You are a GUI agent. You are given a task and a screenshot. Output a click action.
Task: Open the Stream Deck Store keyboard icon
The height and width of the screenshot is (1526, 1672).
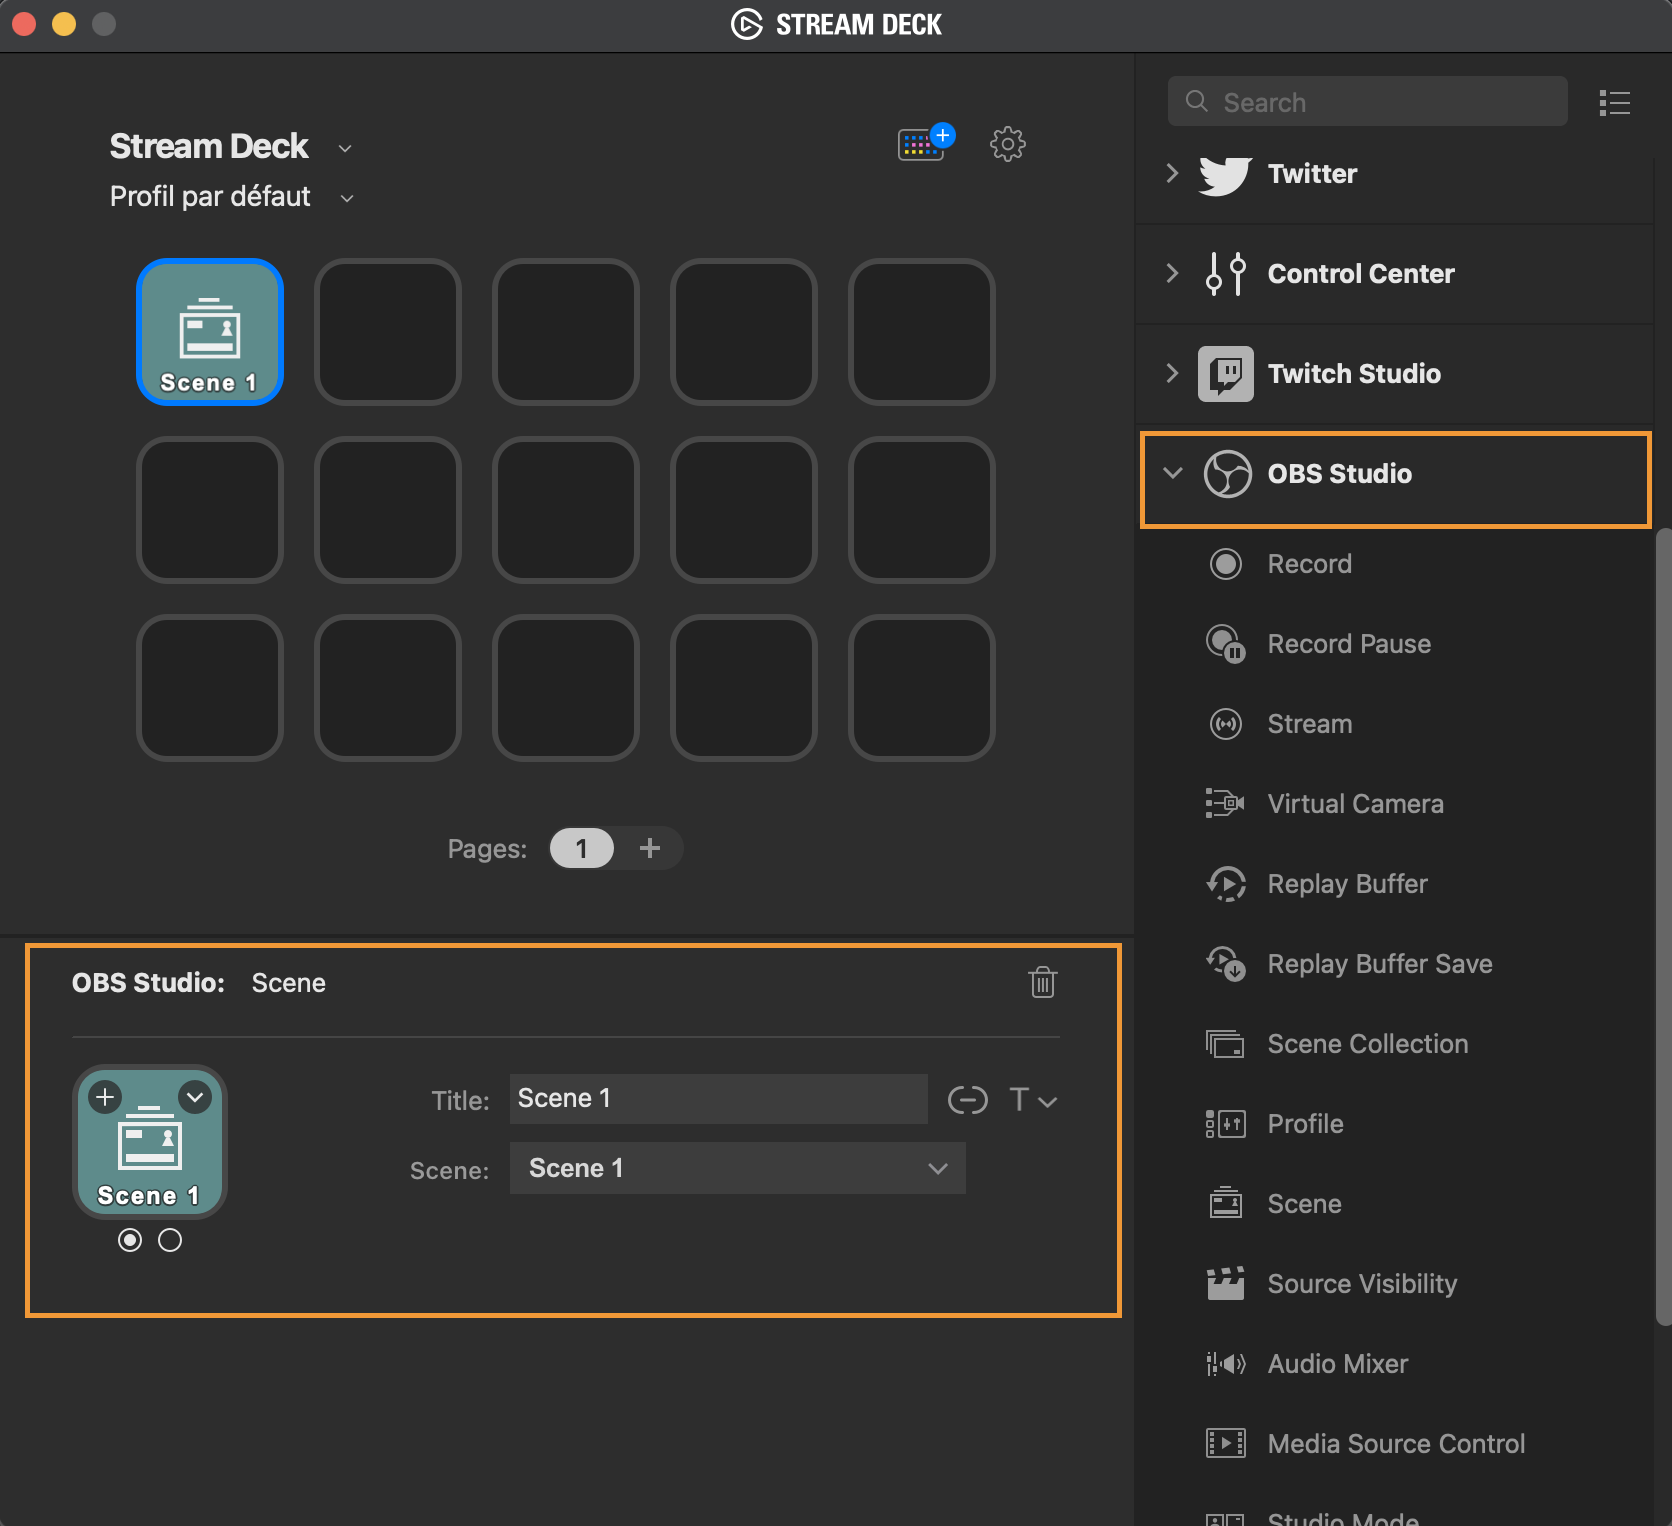[x=923, y=145]
